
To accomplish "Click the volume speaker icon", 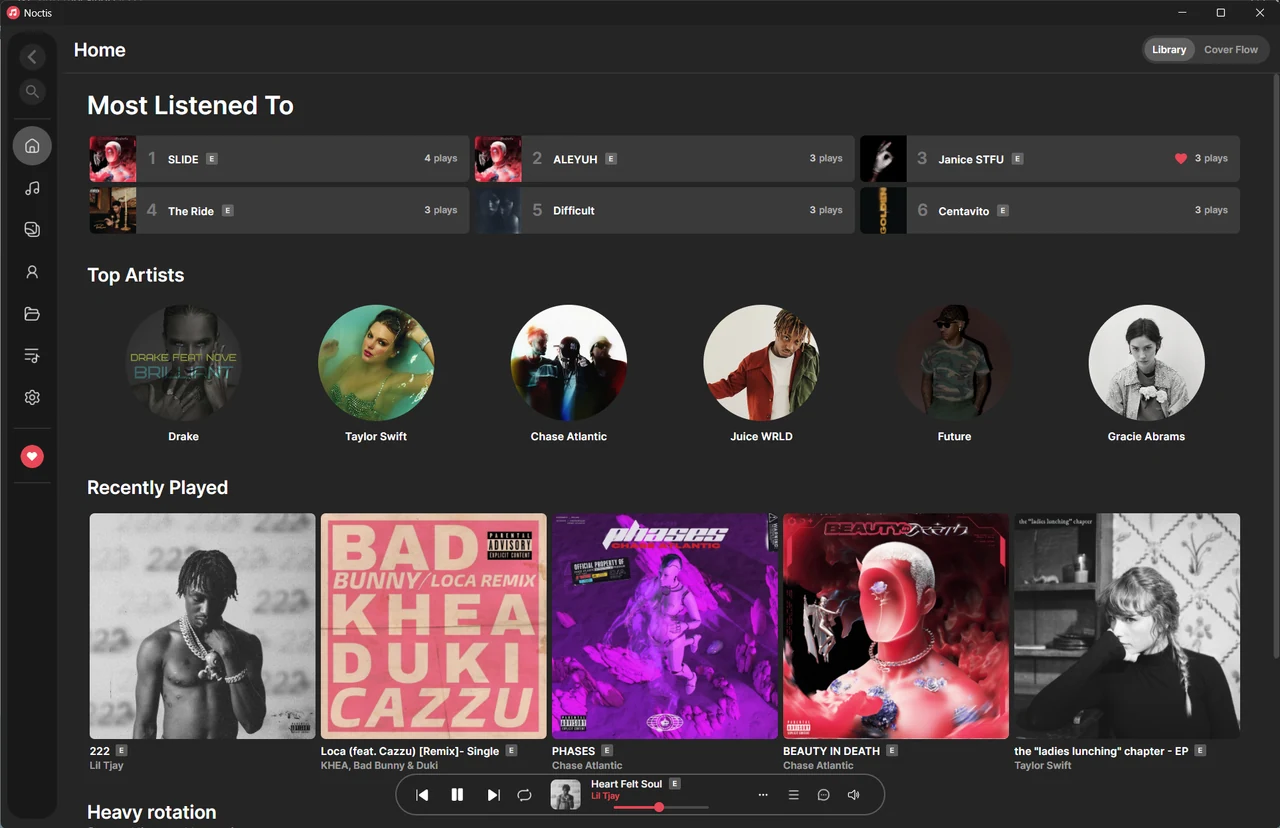I will click(854, 795).
